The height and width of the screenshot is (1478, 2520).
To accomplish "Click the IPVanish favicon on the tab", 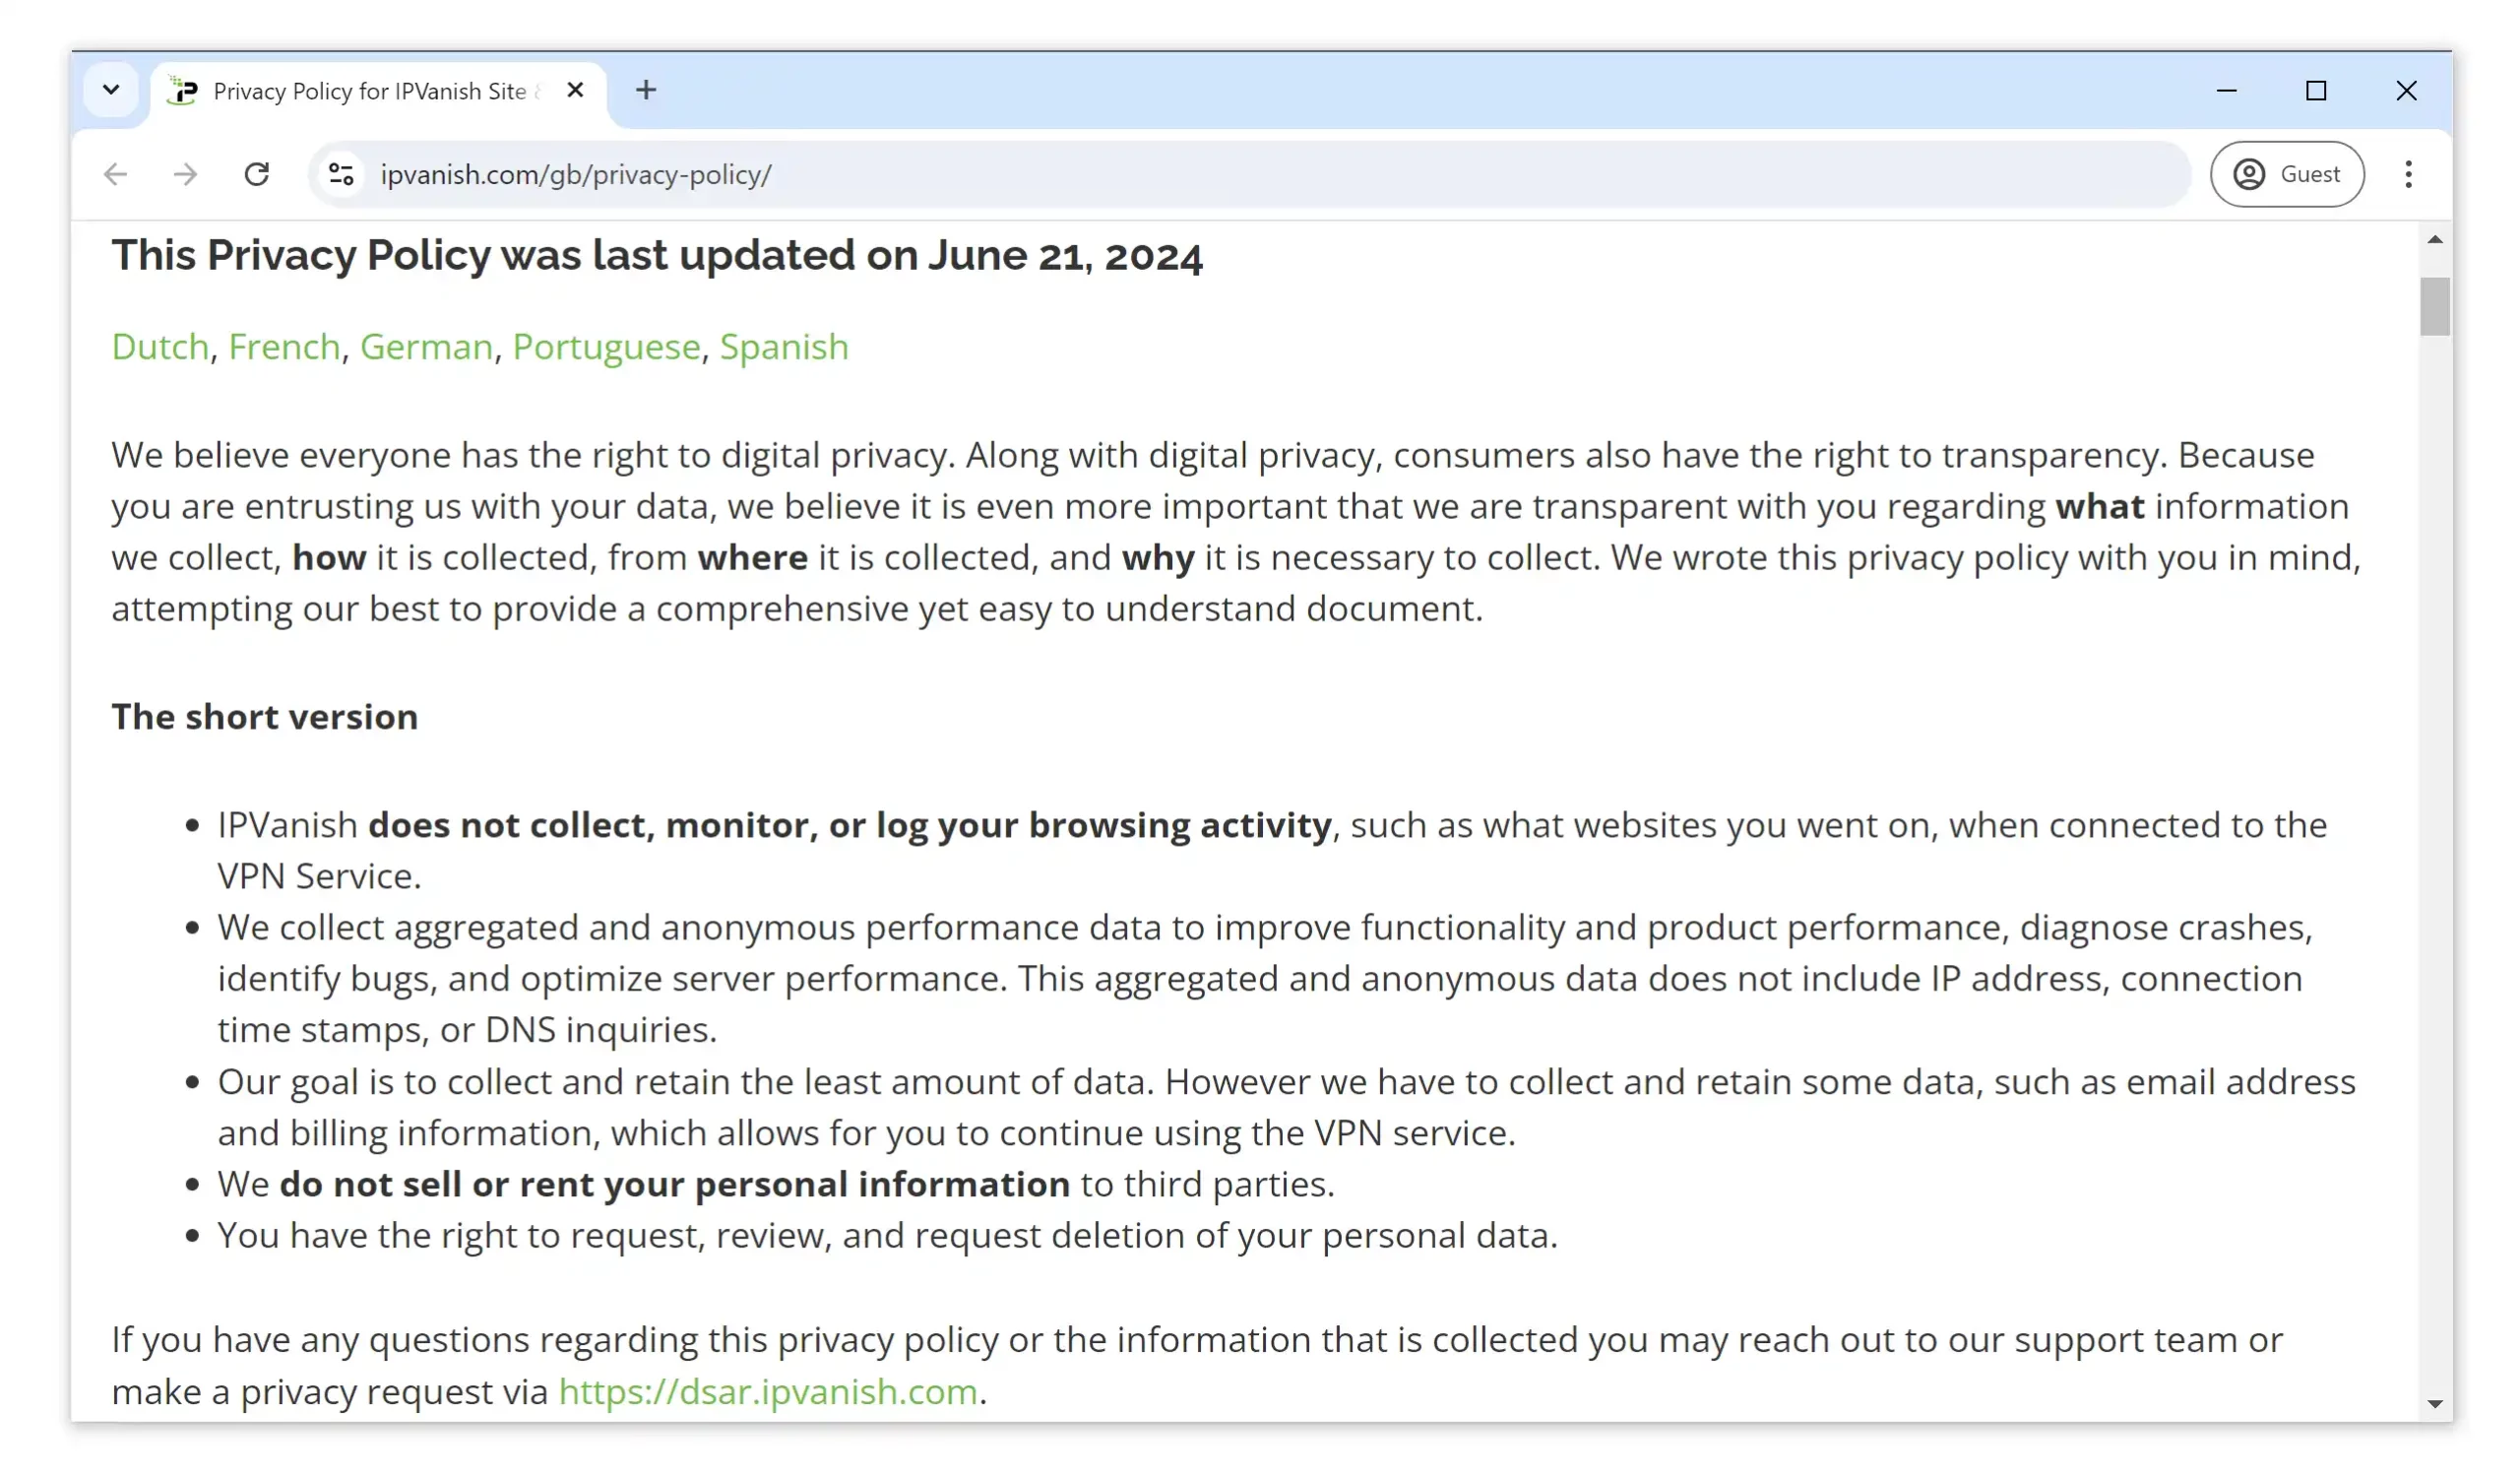I will pos(183,91).
